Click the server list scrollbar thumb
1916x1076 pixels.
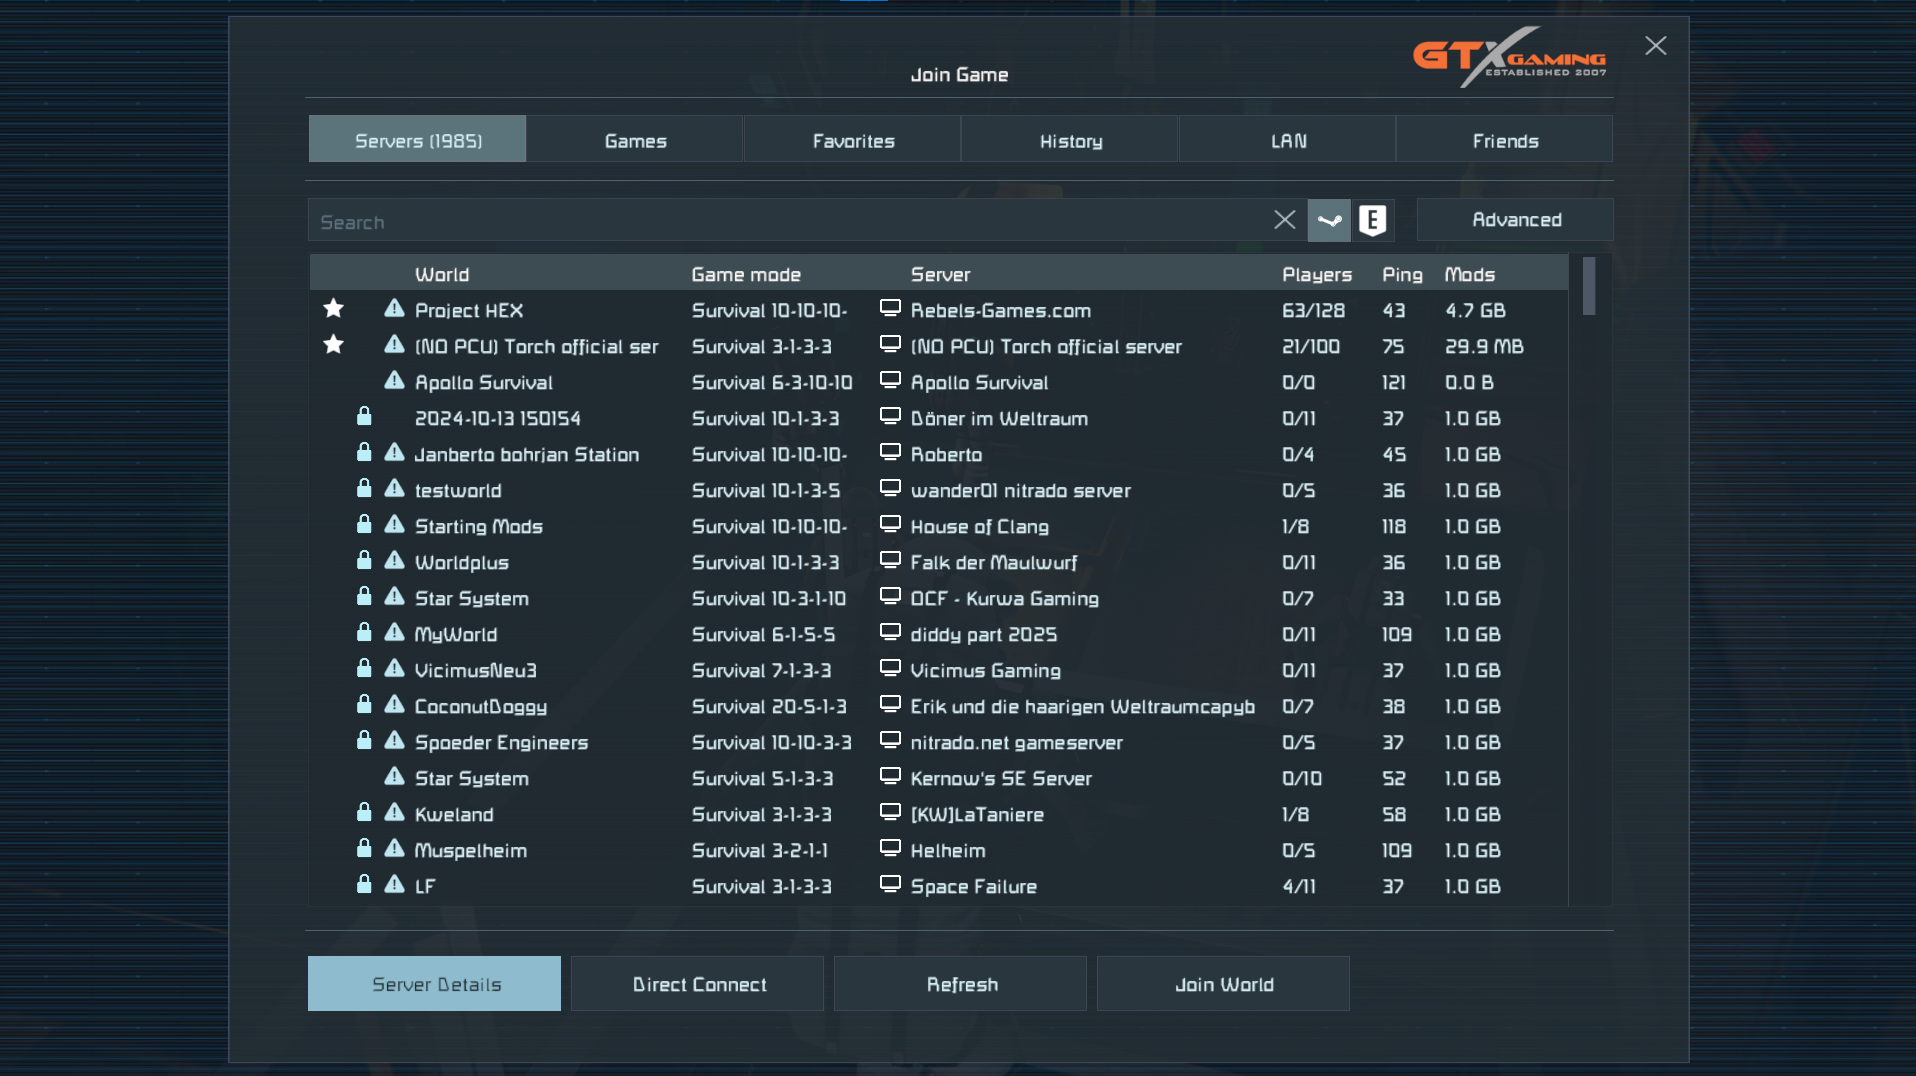[1588, 287]
